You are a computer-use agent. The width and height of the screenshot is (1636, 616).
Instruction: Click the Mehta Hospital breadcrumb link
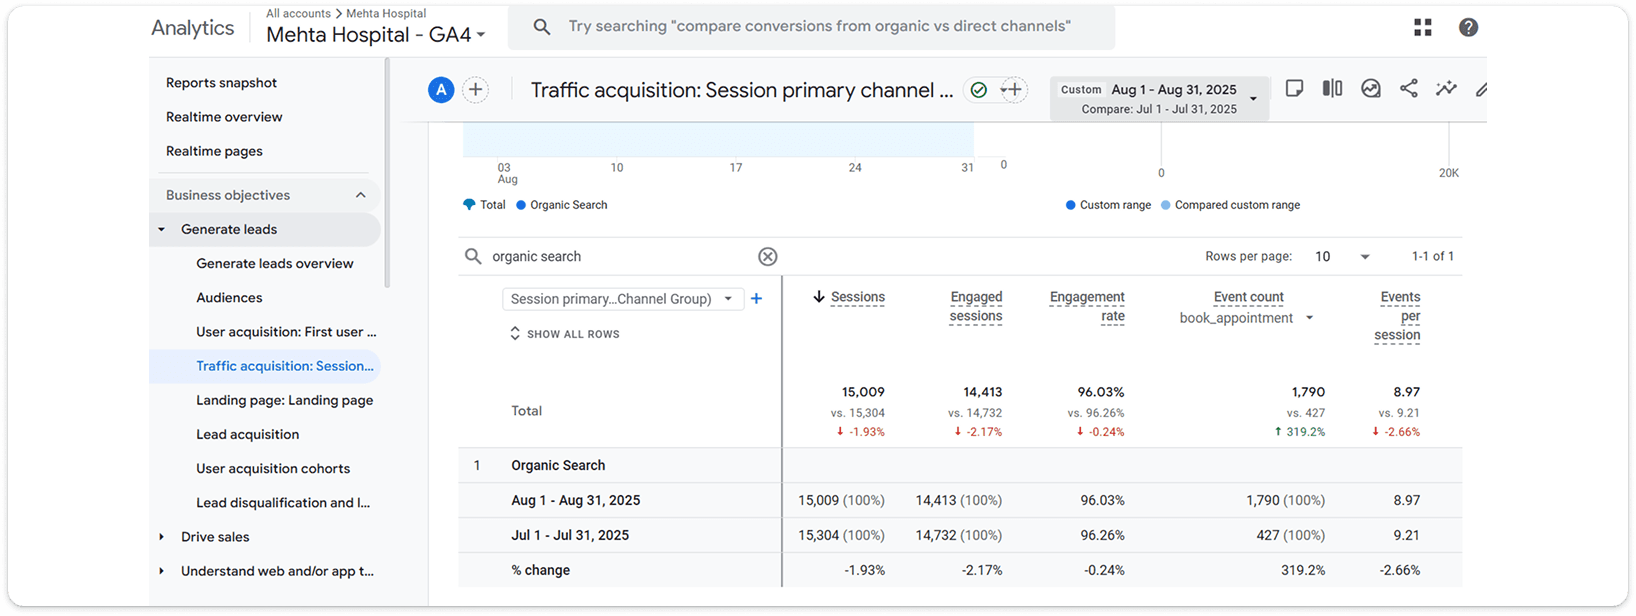click(x=386, y=13)
